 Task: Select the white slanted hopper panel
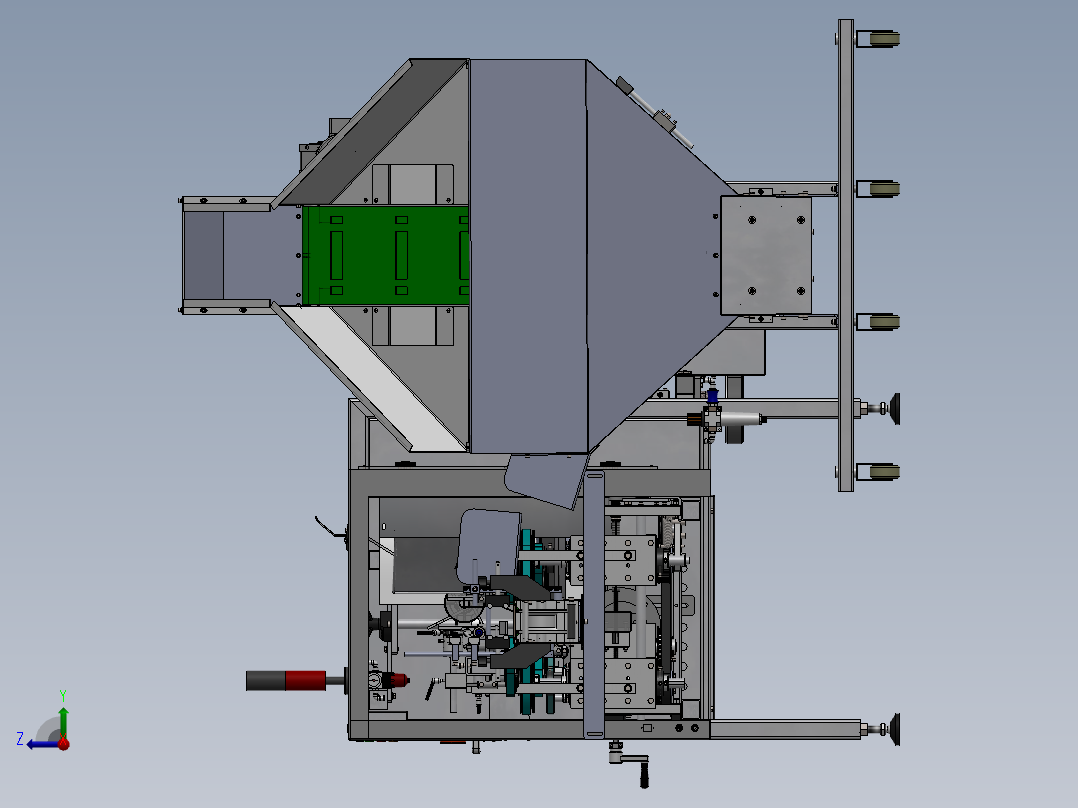coord(372,377)
